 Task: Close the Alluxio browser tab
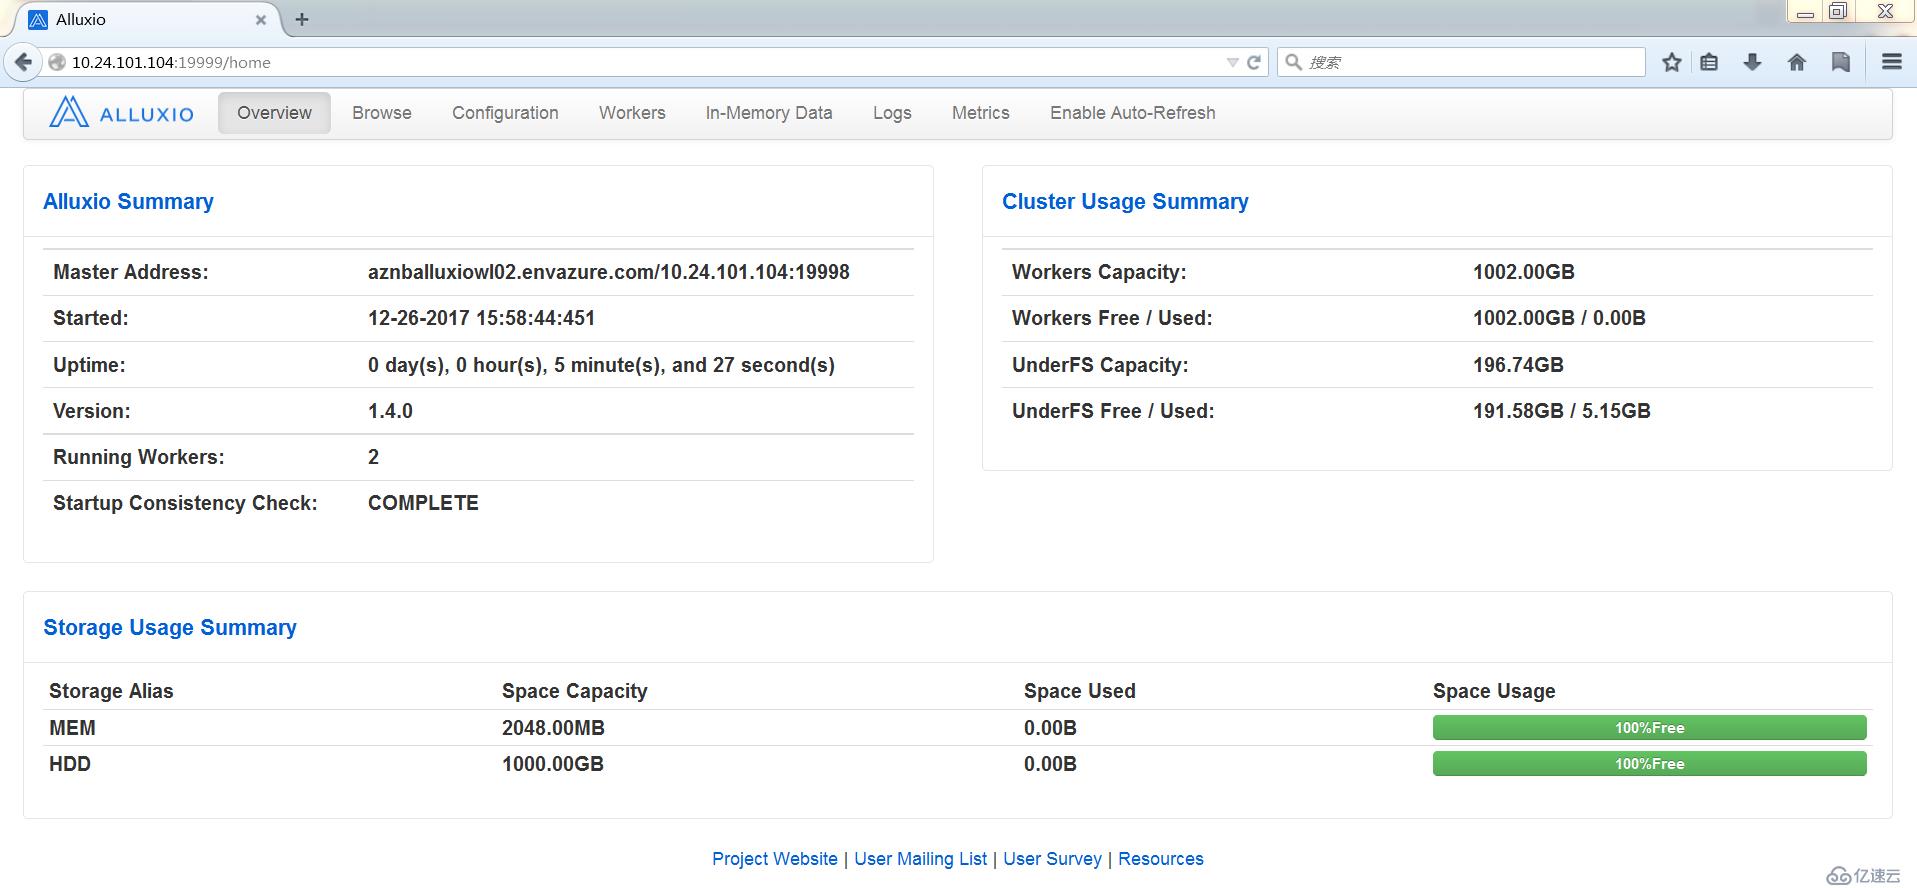(261, 20)
